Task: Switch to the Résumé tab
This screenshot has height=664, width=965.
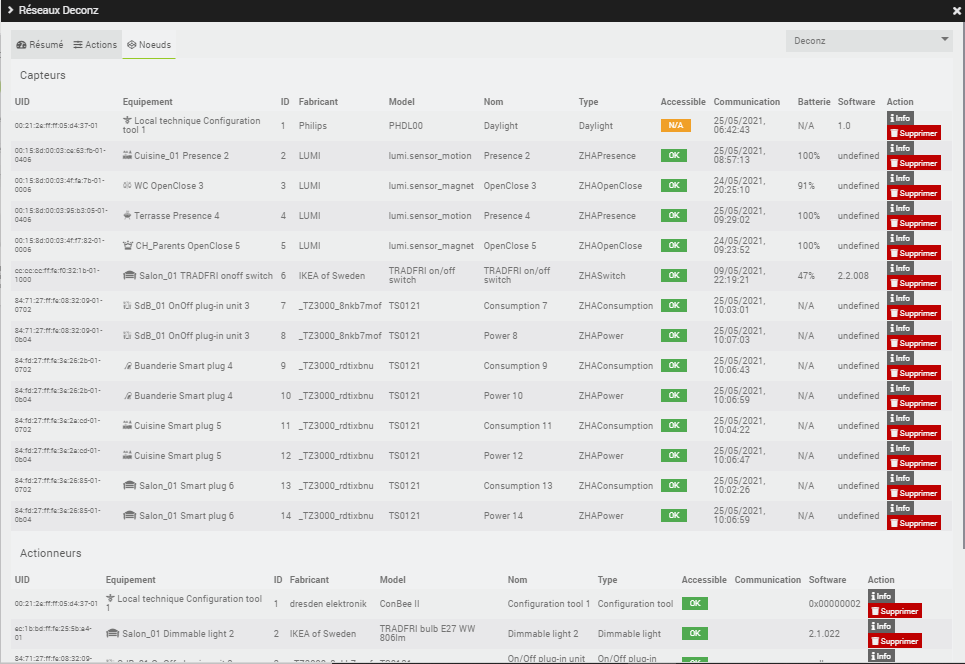Action: click(x=40, y=45)
